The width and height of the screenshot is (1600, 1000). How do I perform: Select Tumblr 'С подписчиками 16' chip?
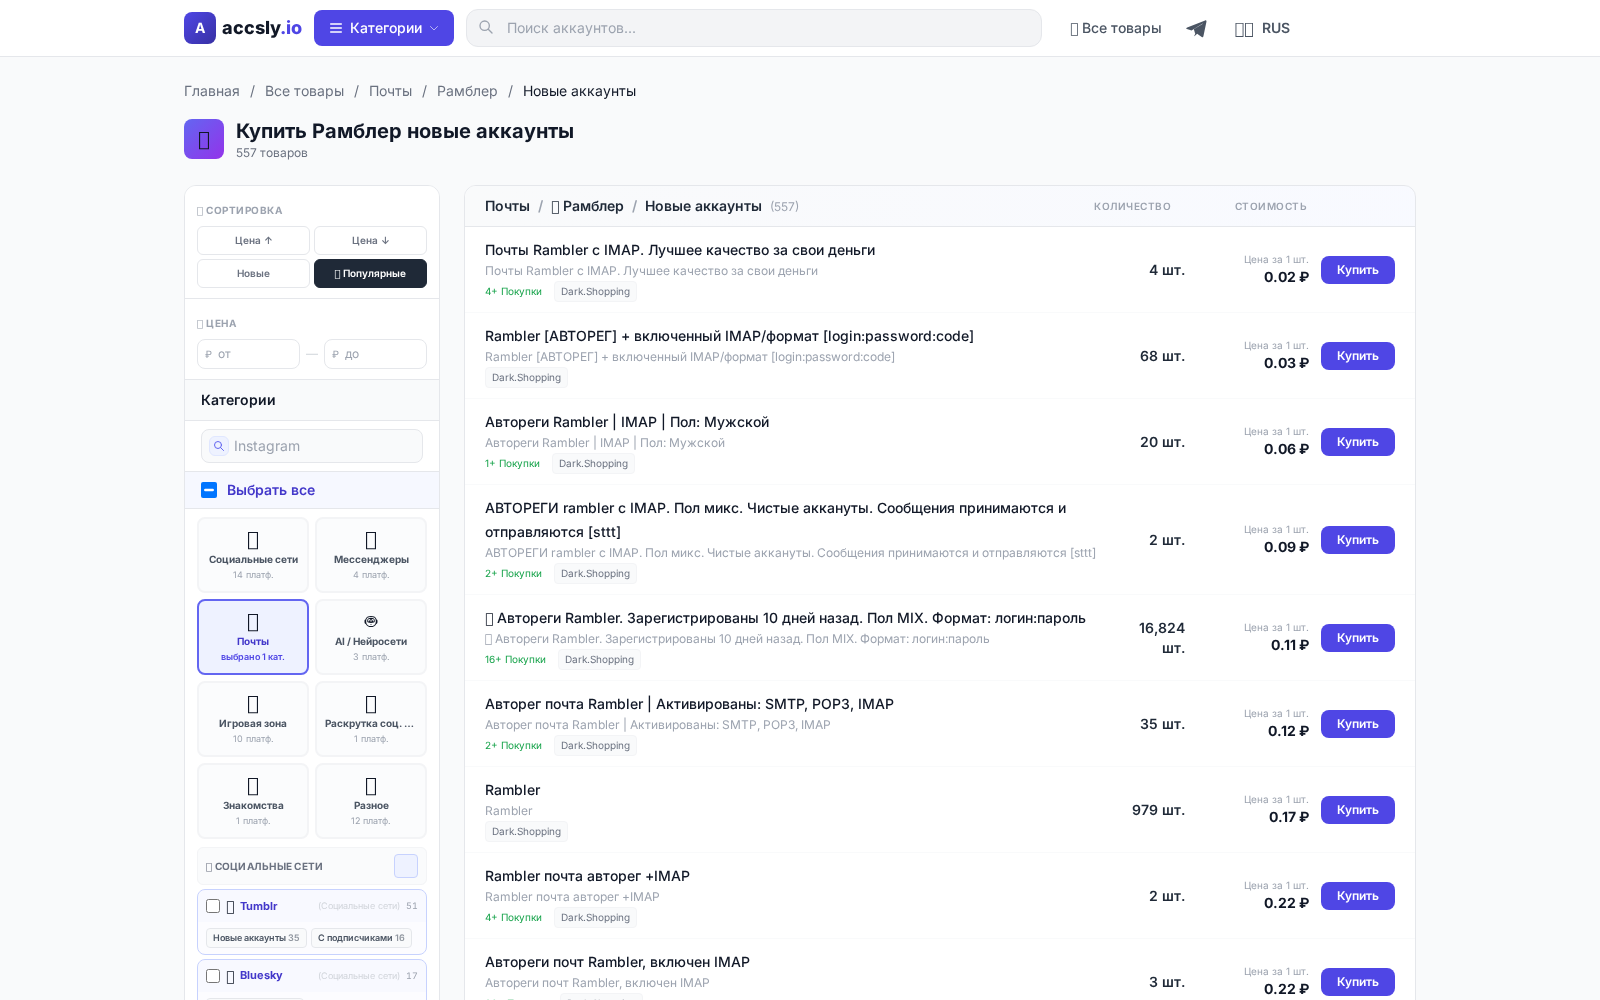(361, 938)
